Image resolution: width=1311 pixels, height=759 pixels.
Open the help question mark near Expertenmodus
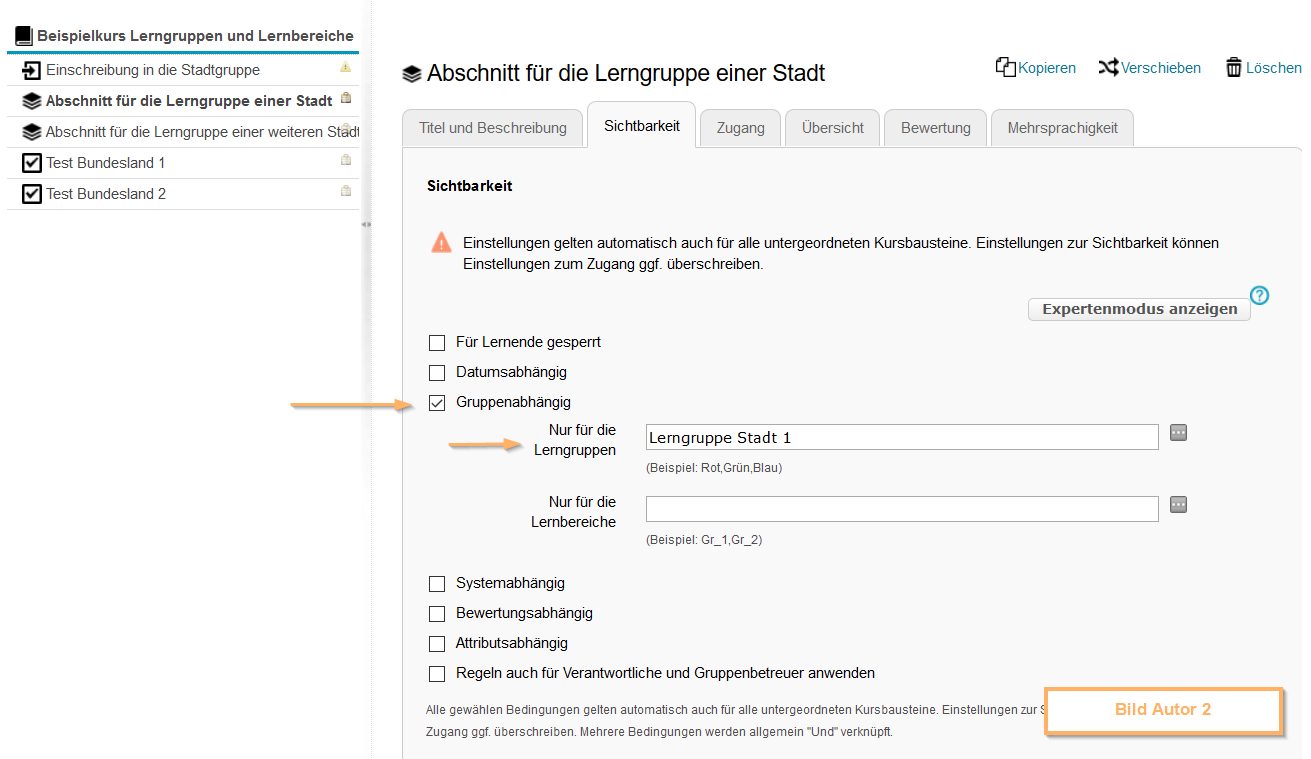1259,295
